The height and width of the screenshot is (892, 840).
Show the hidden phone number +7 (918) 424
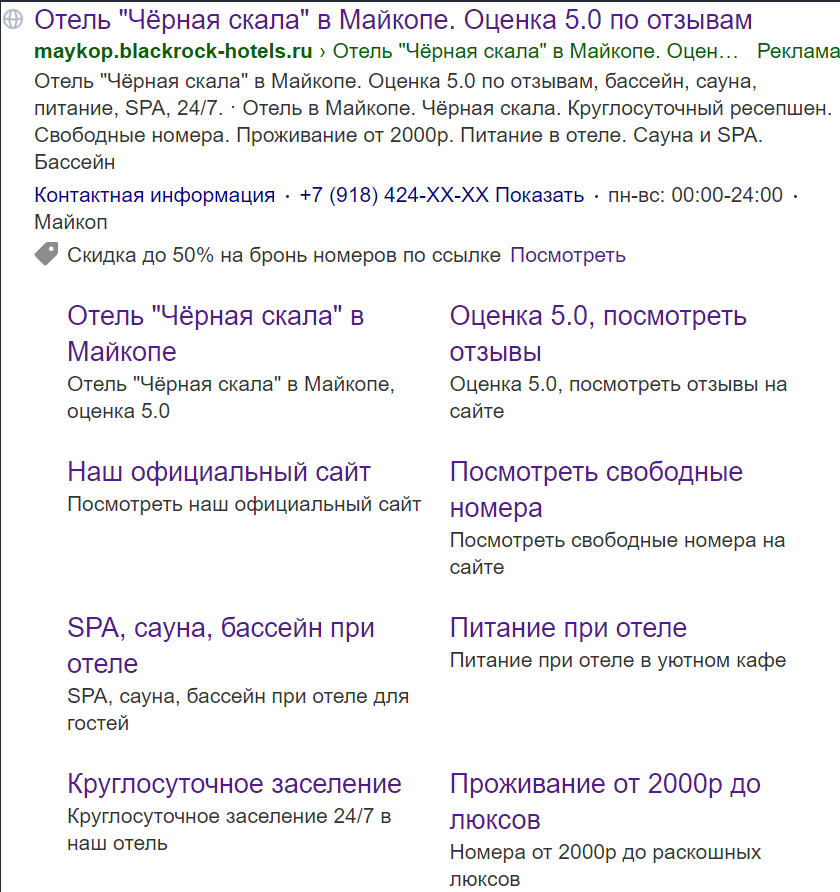[x=442, y=195]
